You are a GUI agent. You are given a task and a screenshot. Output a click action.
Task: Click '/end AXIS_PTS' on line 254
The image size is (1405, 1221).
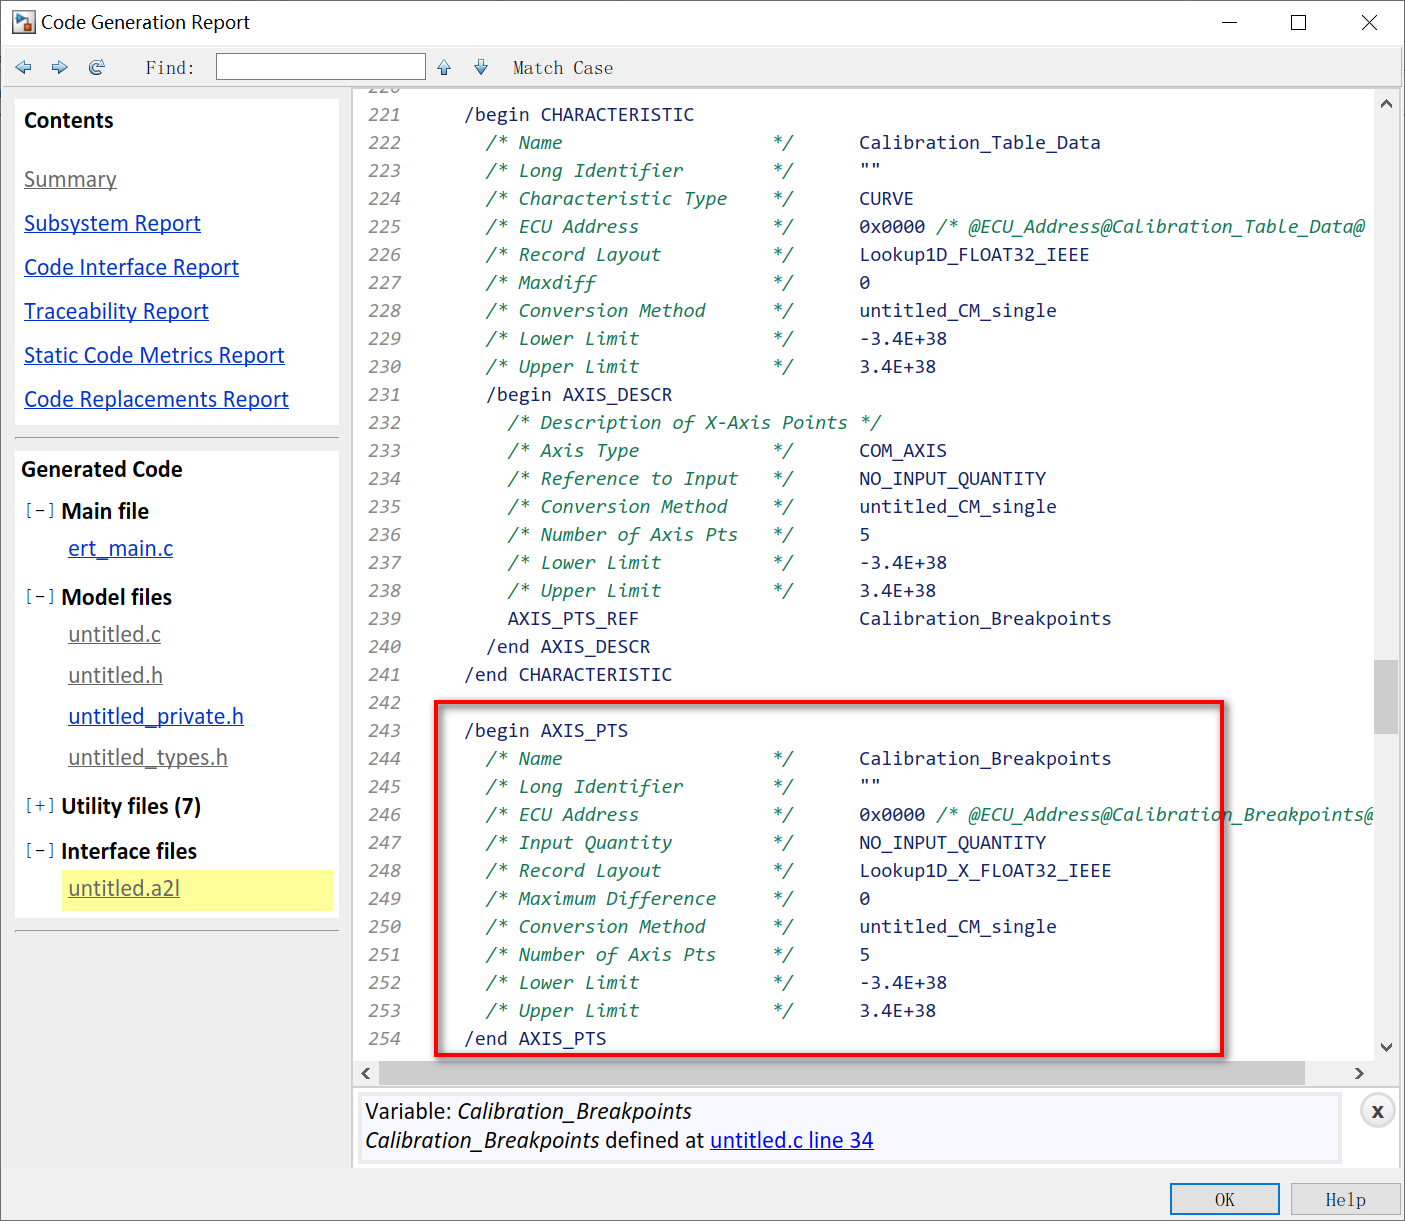click(x=535, y=1038)
